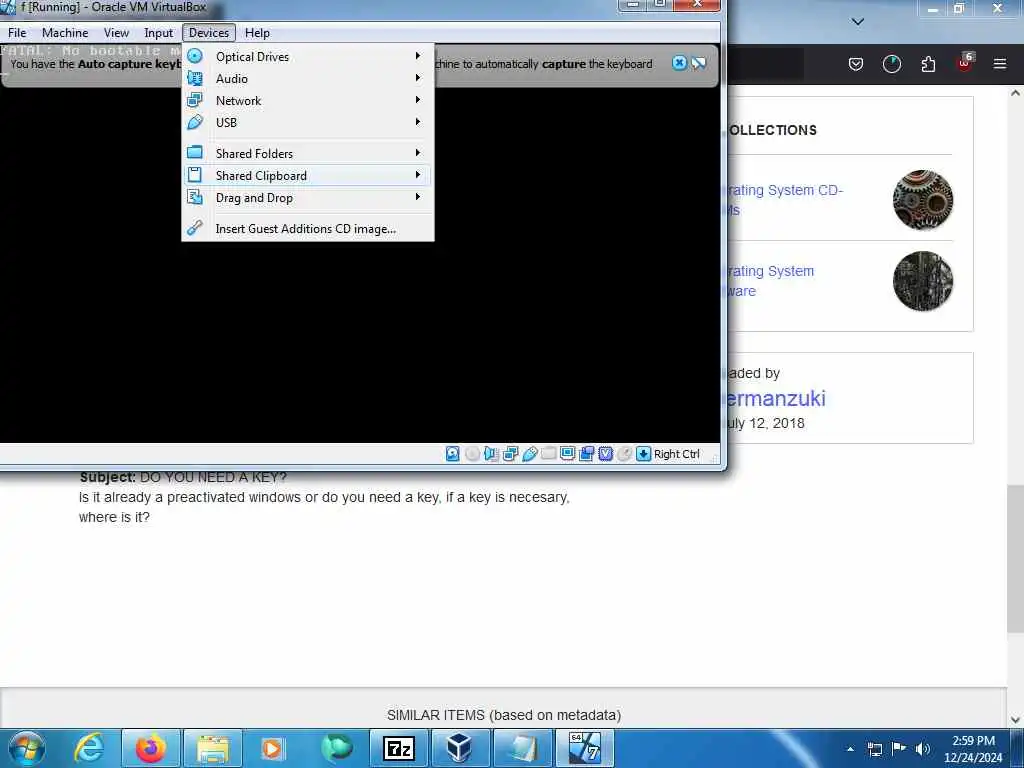This screenshot has height=768, width=1024.
Task: Click the Firefox list all tabs chevron
Action: pyautogui.click(x=858, y=22)
